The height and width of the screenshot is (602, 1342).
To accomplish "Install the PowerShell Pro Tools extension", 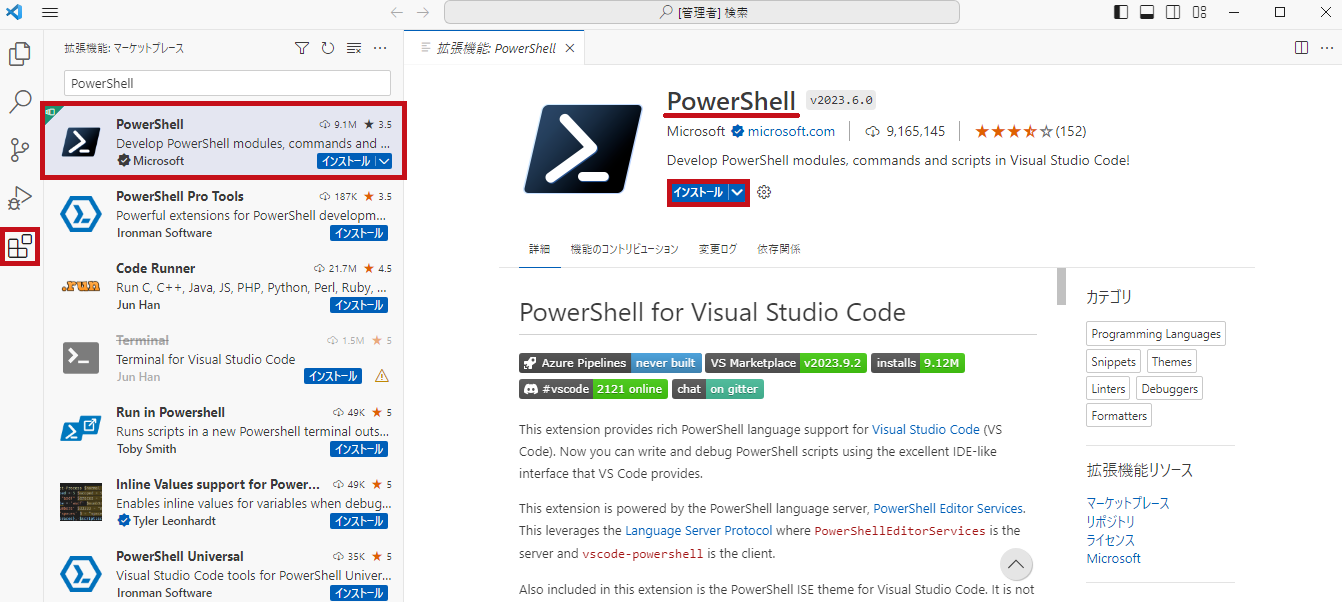I will click(x=359, y=233).
